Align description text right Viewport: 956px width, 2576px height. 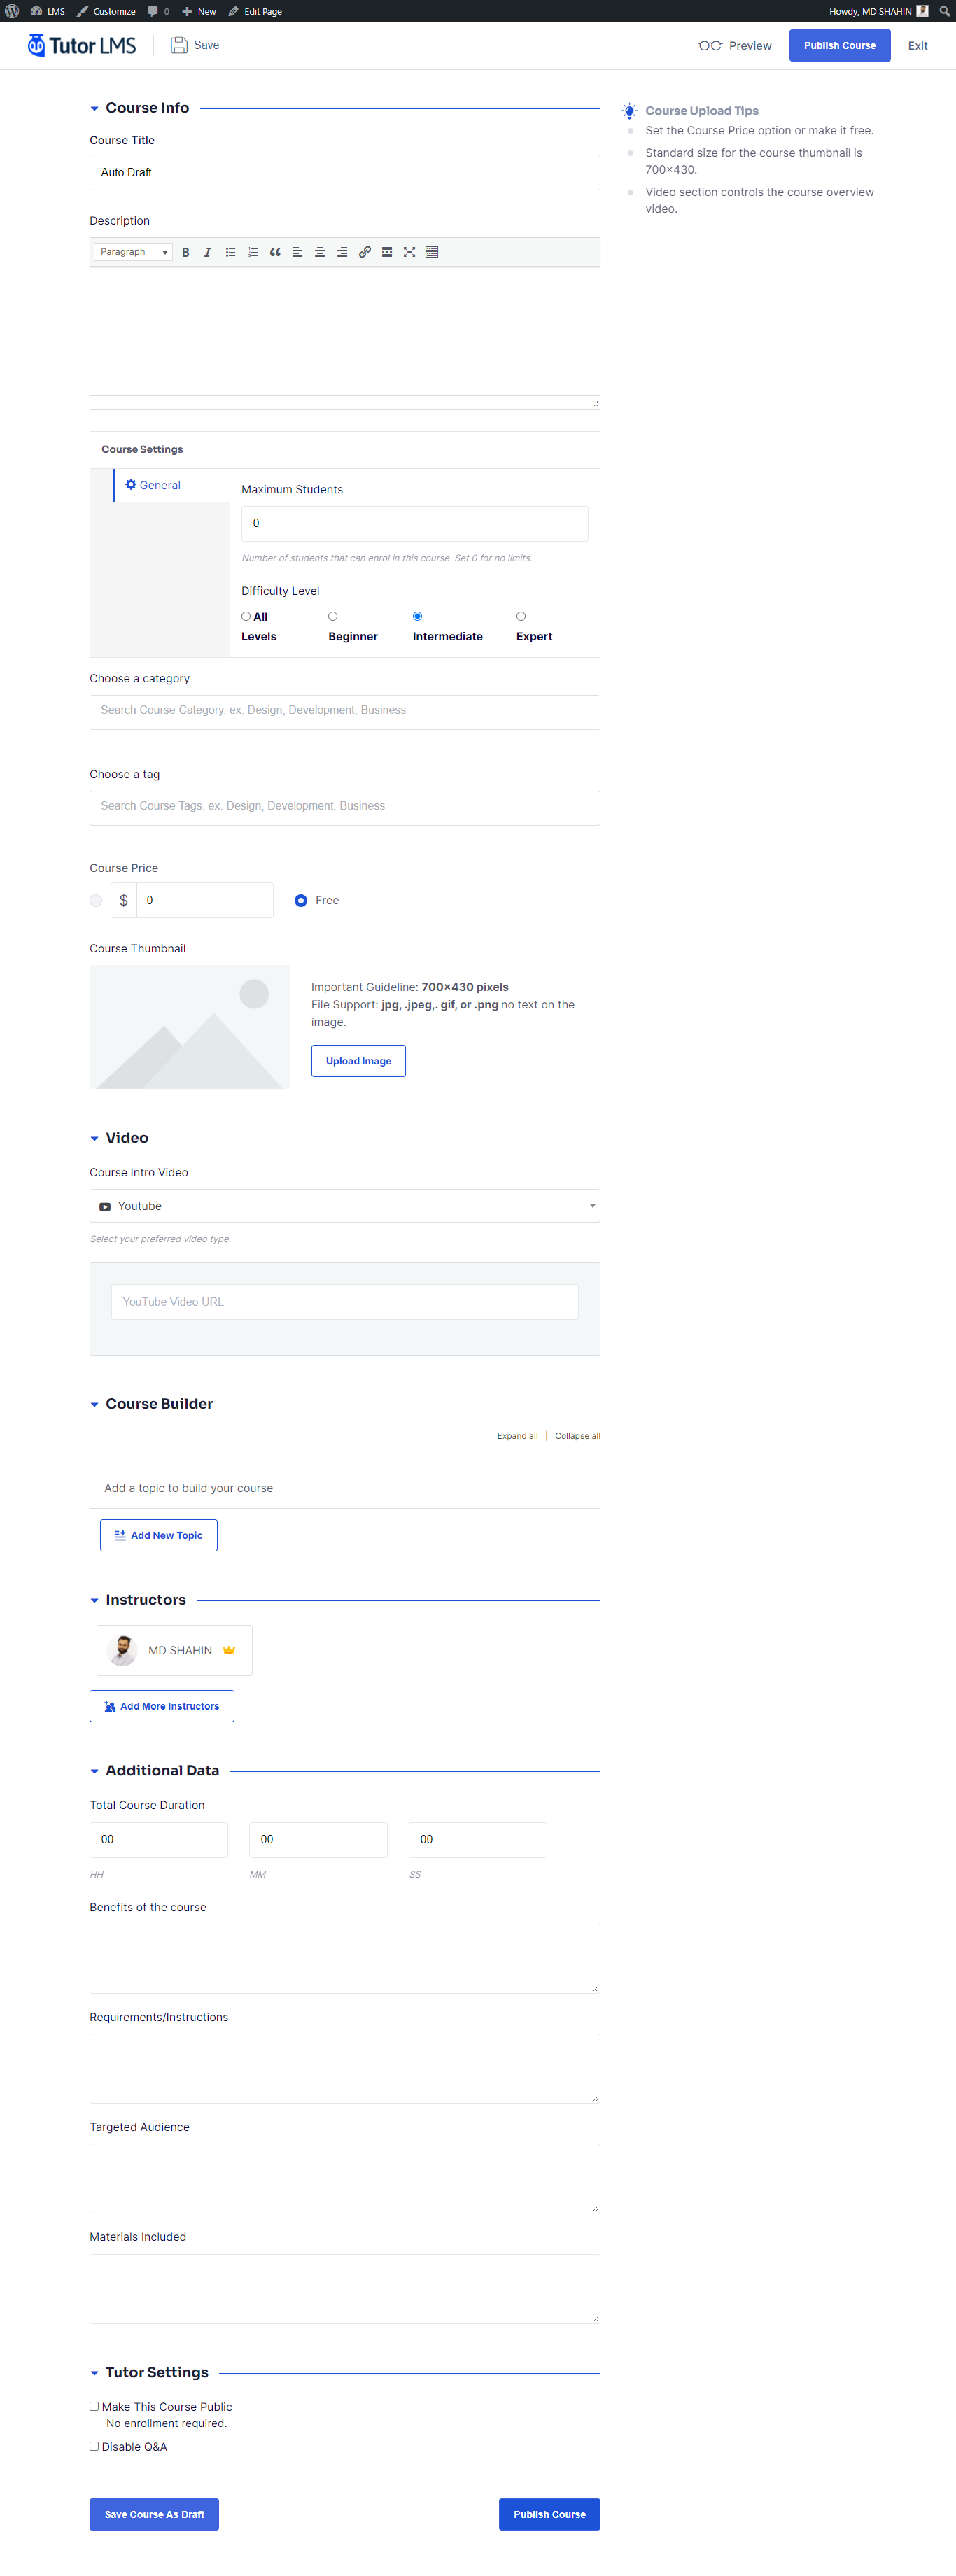click(x=342, y=252)
